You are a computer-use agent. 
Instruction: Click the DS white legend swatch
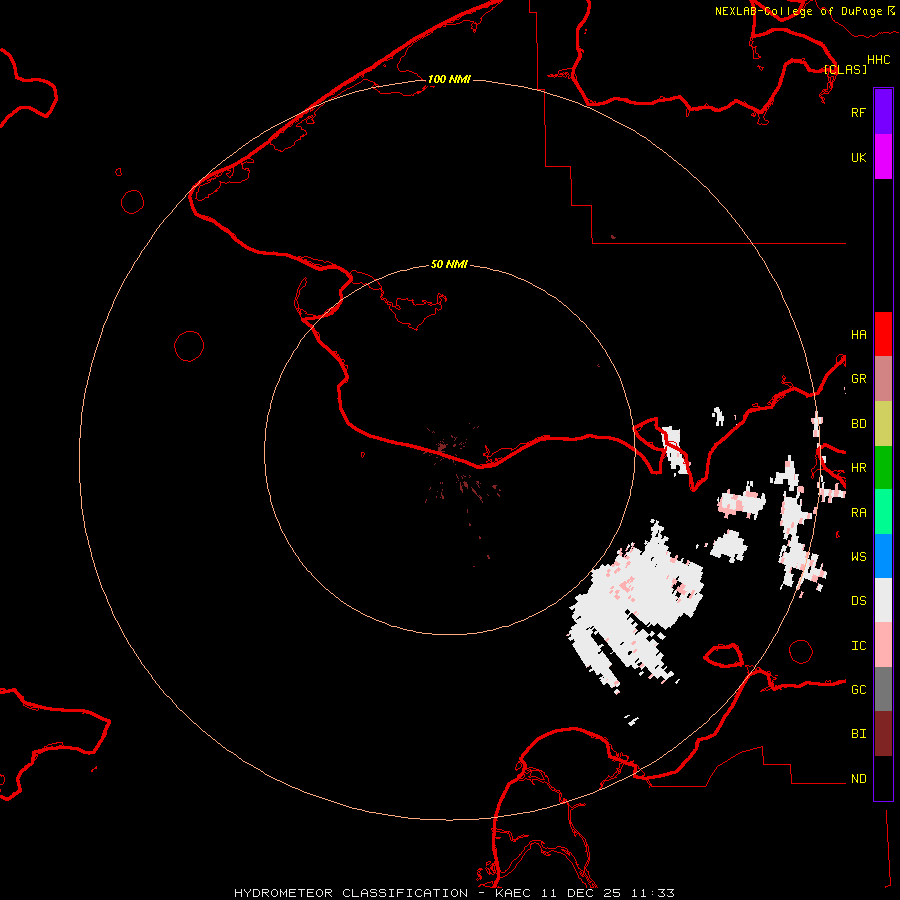tap(883, 600)
